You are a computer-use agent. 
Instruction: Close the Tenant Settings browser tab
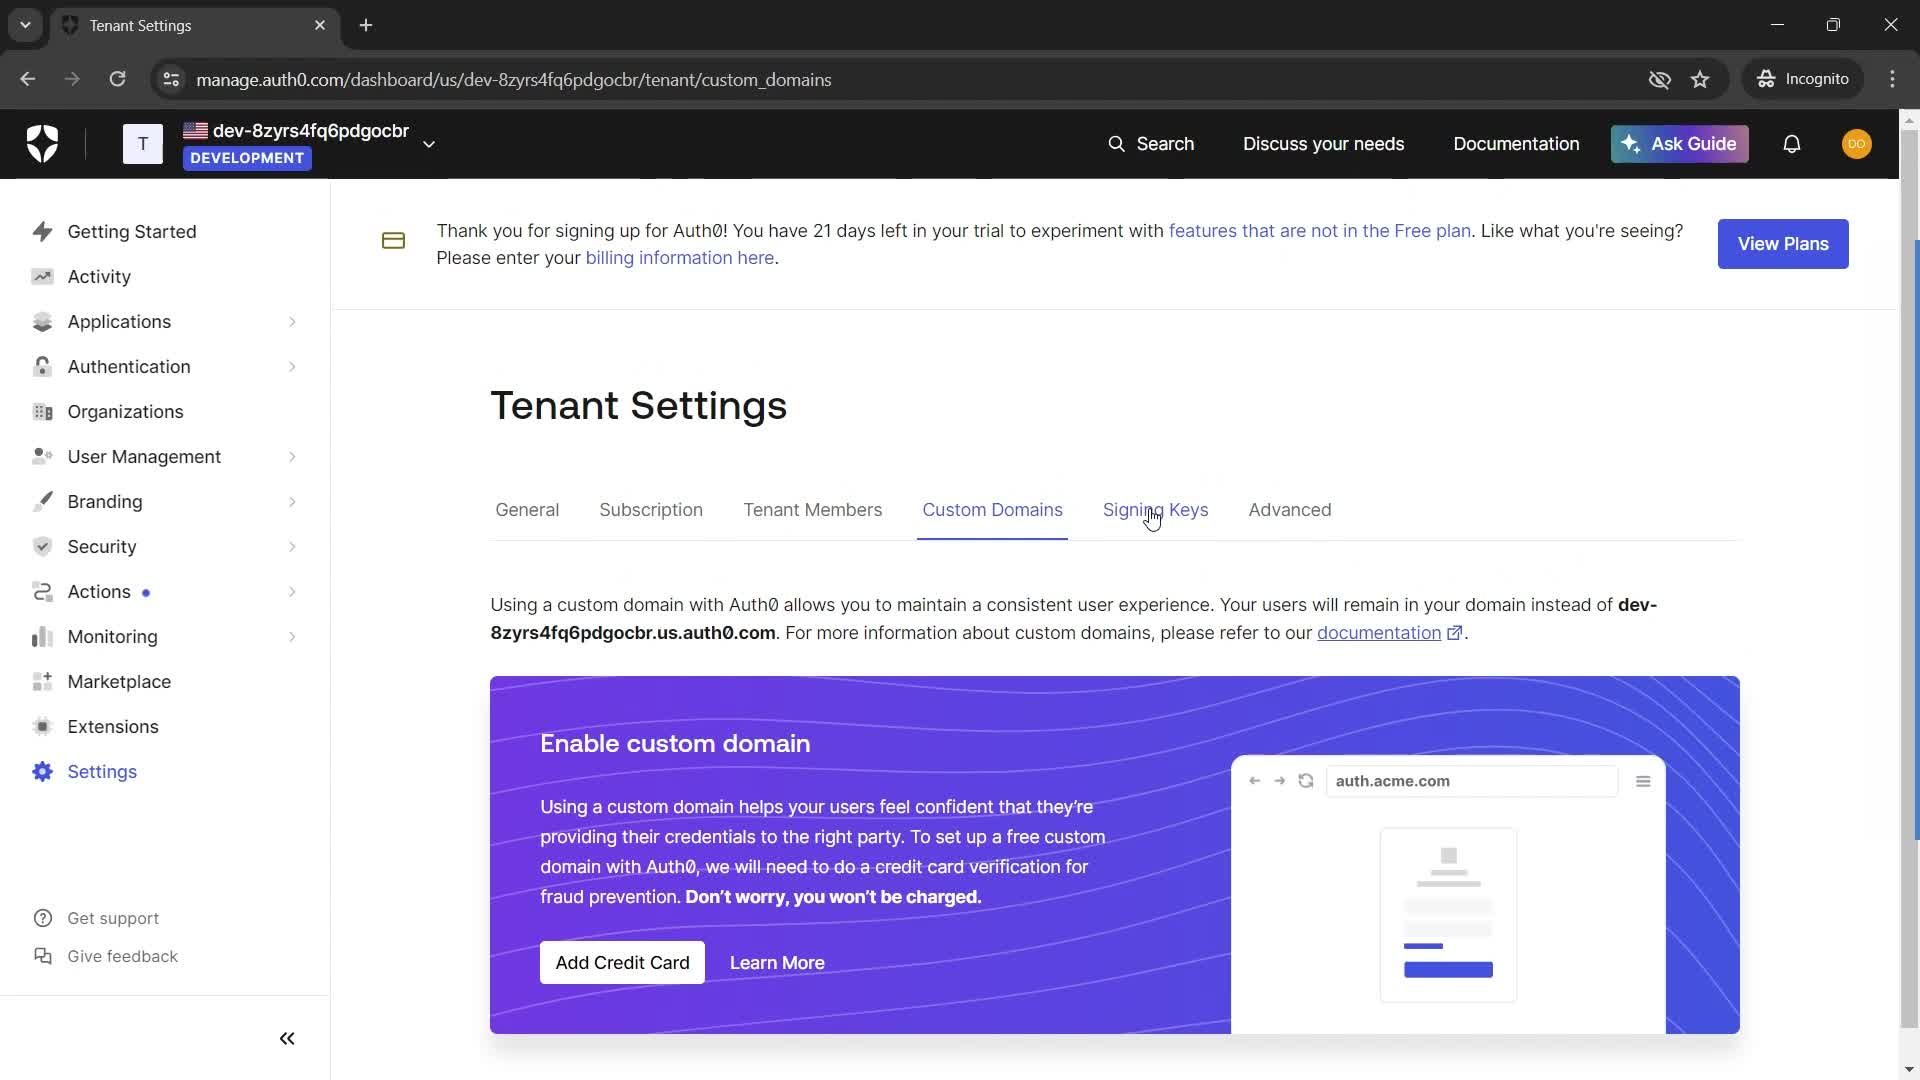point(320,25)
